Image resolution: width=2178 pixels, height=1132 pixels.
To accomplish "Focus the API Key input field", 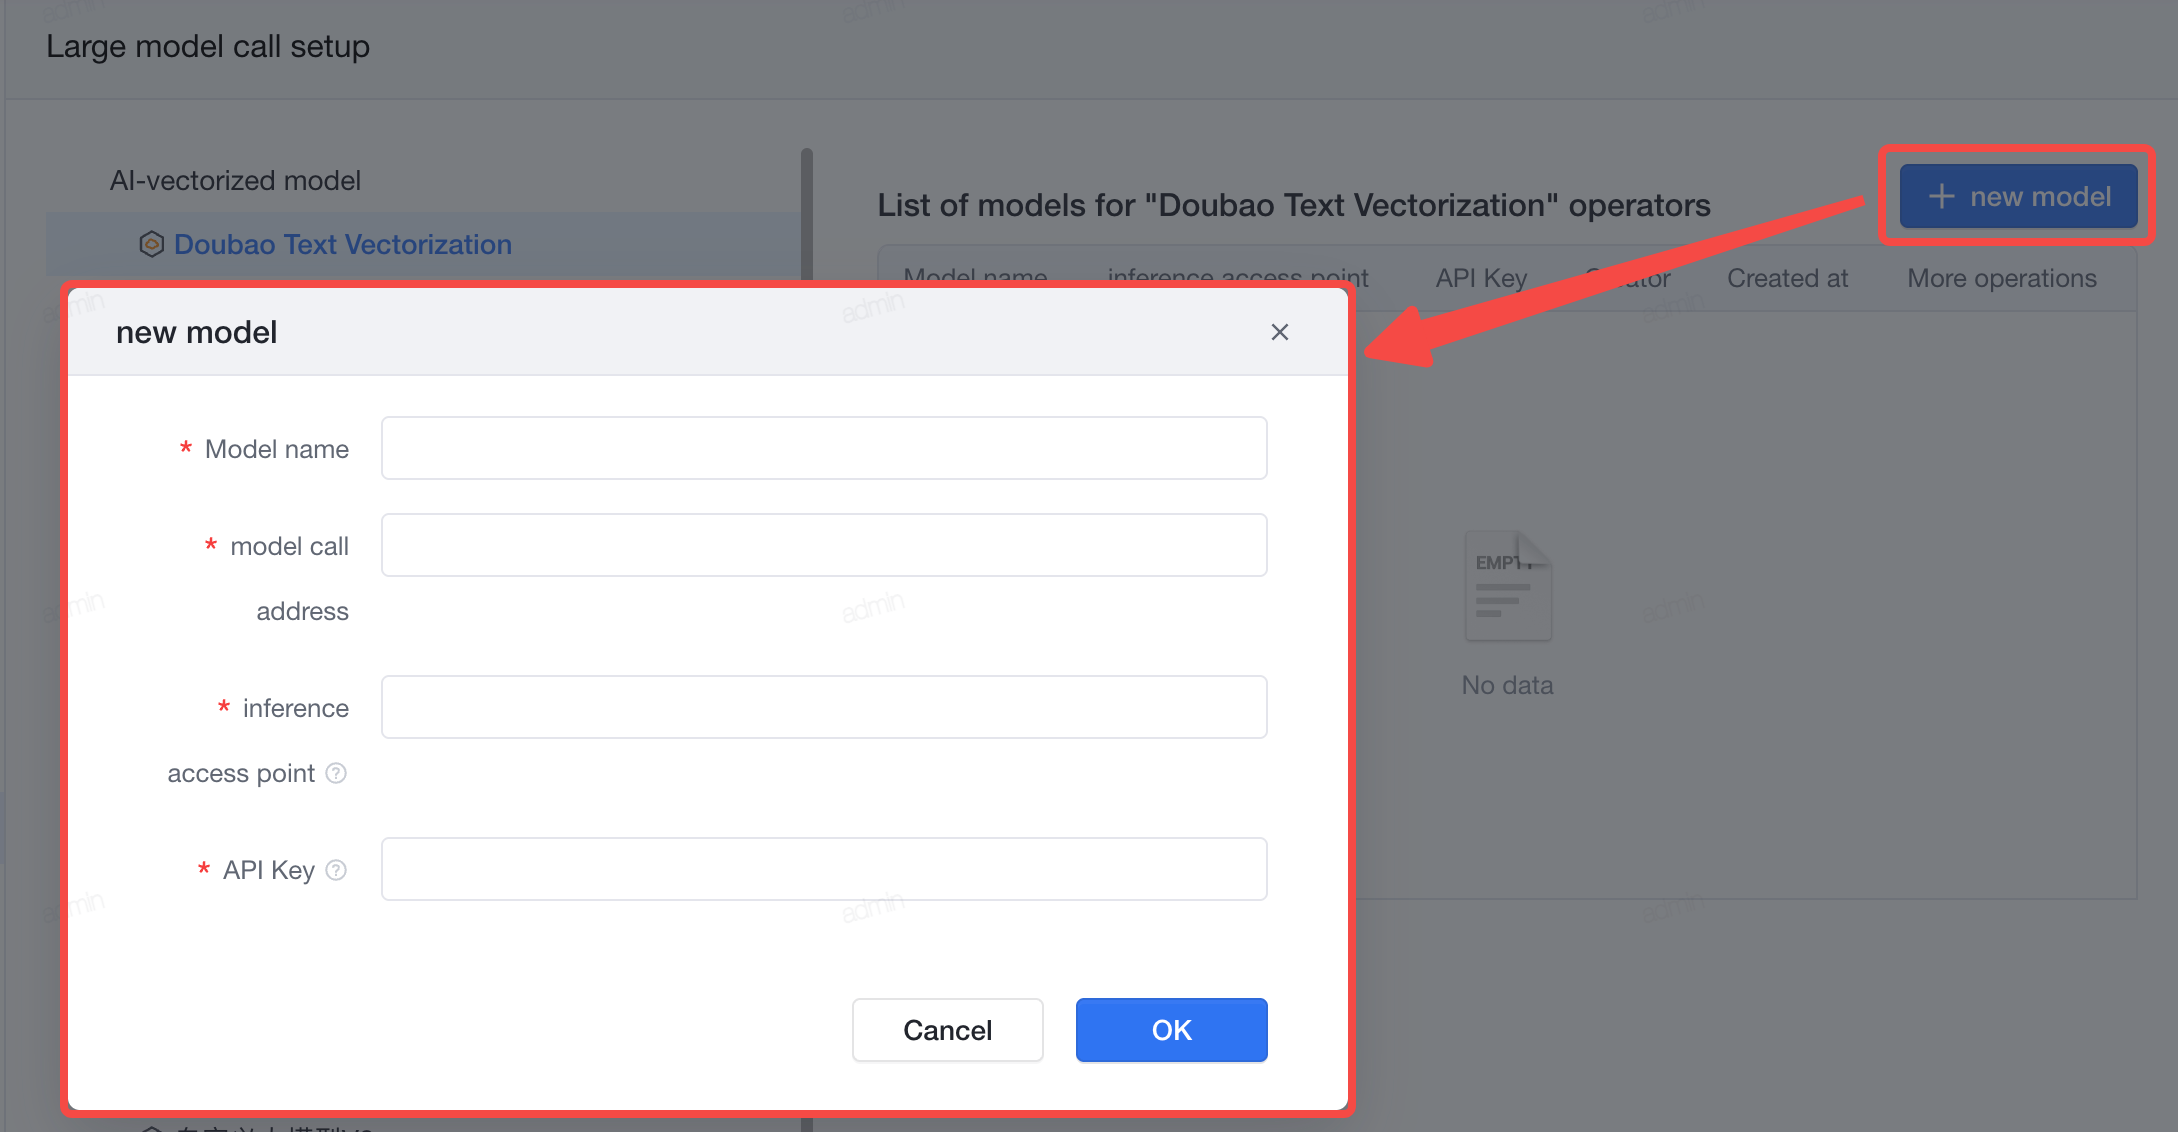I will click(824, 869).
